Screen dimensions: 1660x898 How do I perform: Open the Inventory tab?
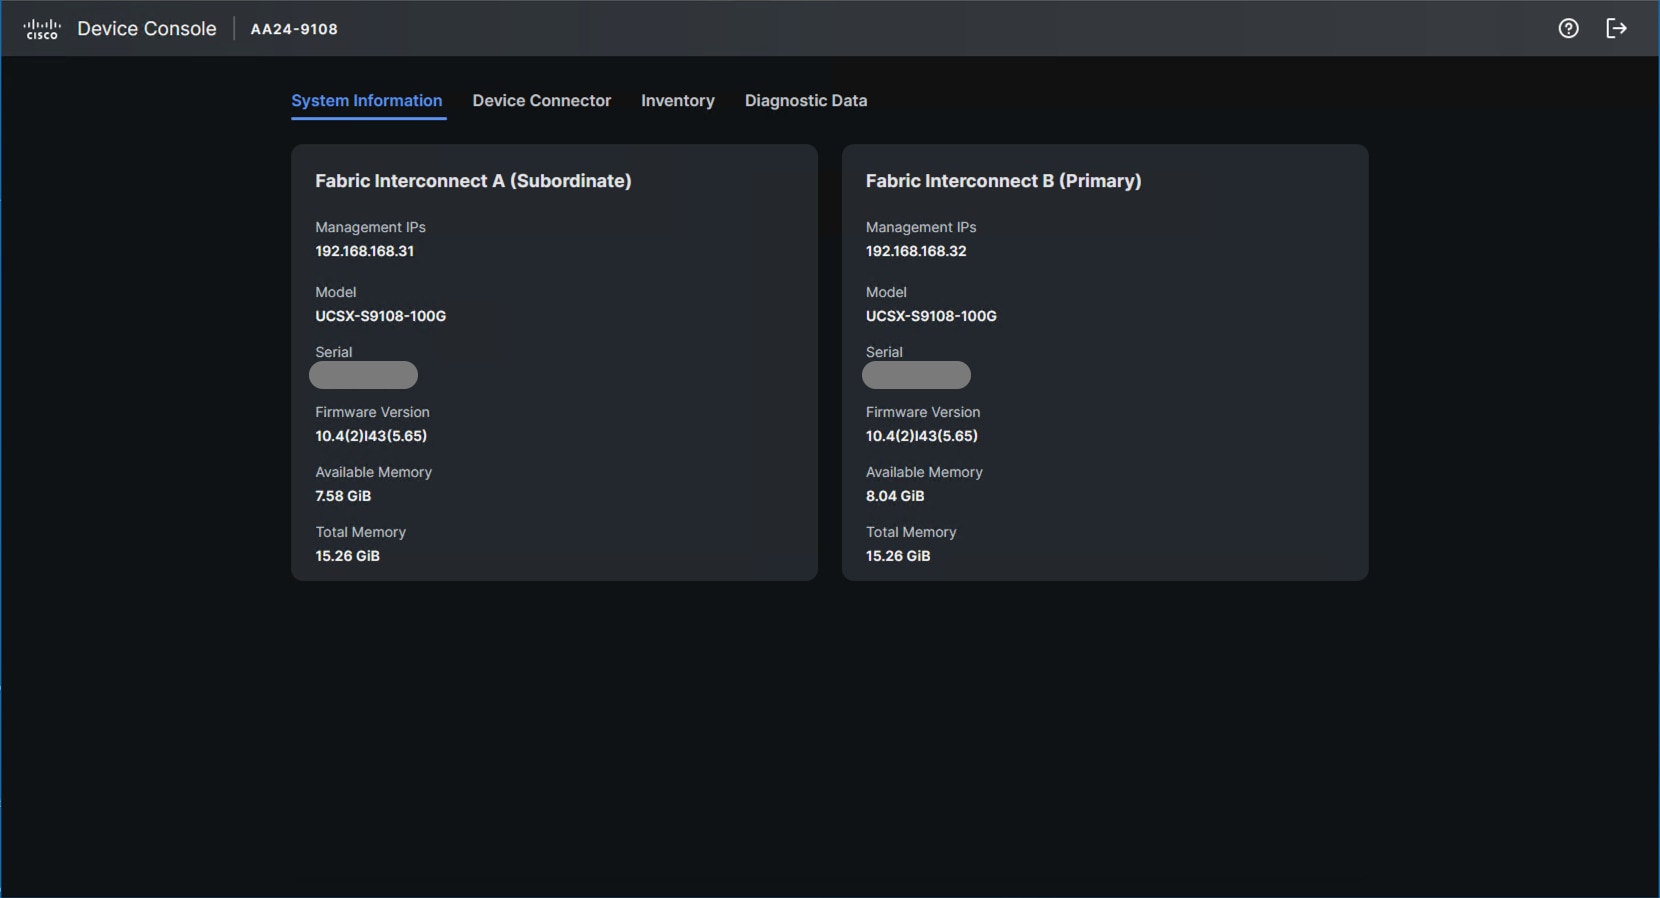[677, 101]
